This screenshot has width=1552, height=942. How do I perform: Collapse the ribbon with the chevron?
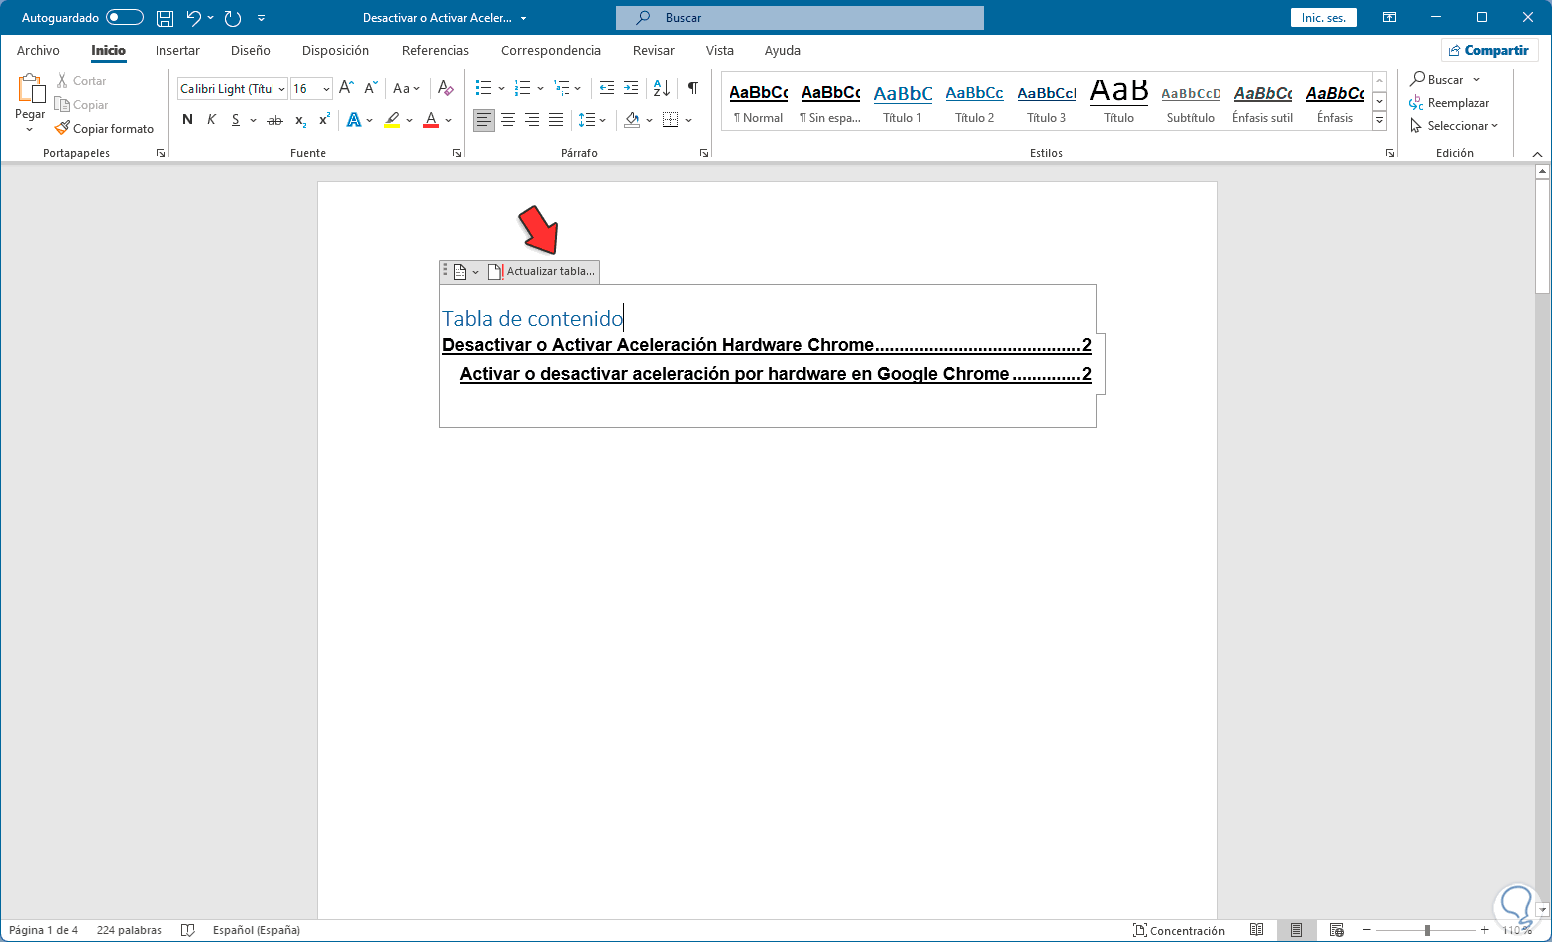pyautogui.click(x=1537, y=154)
